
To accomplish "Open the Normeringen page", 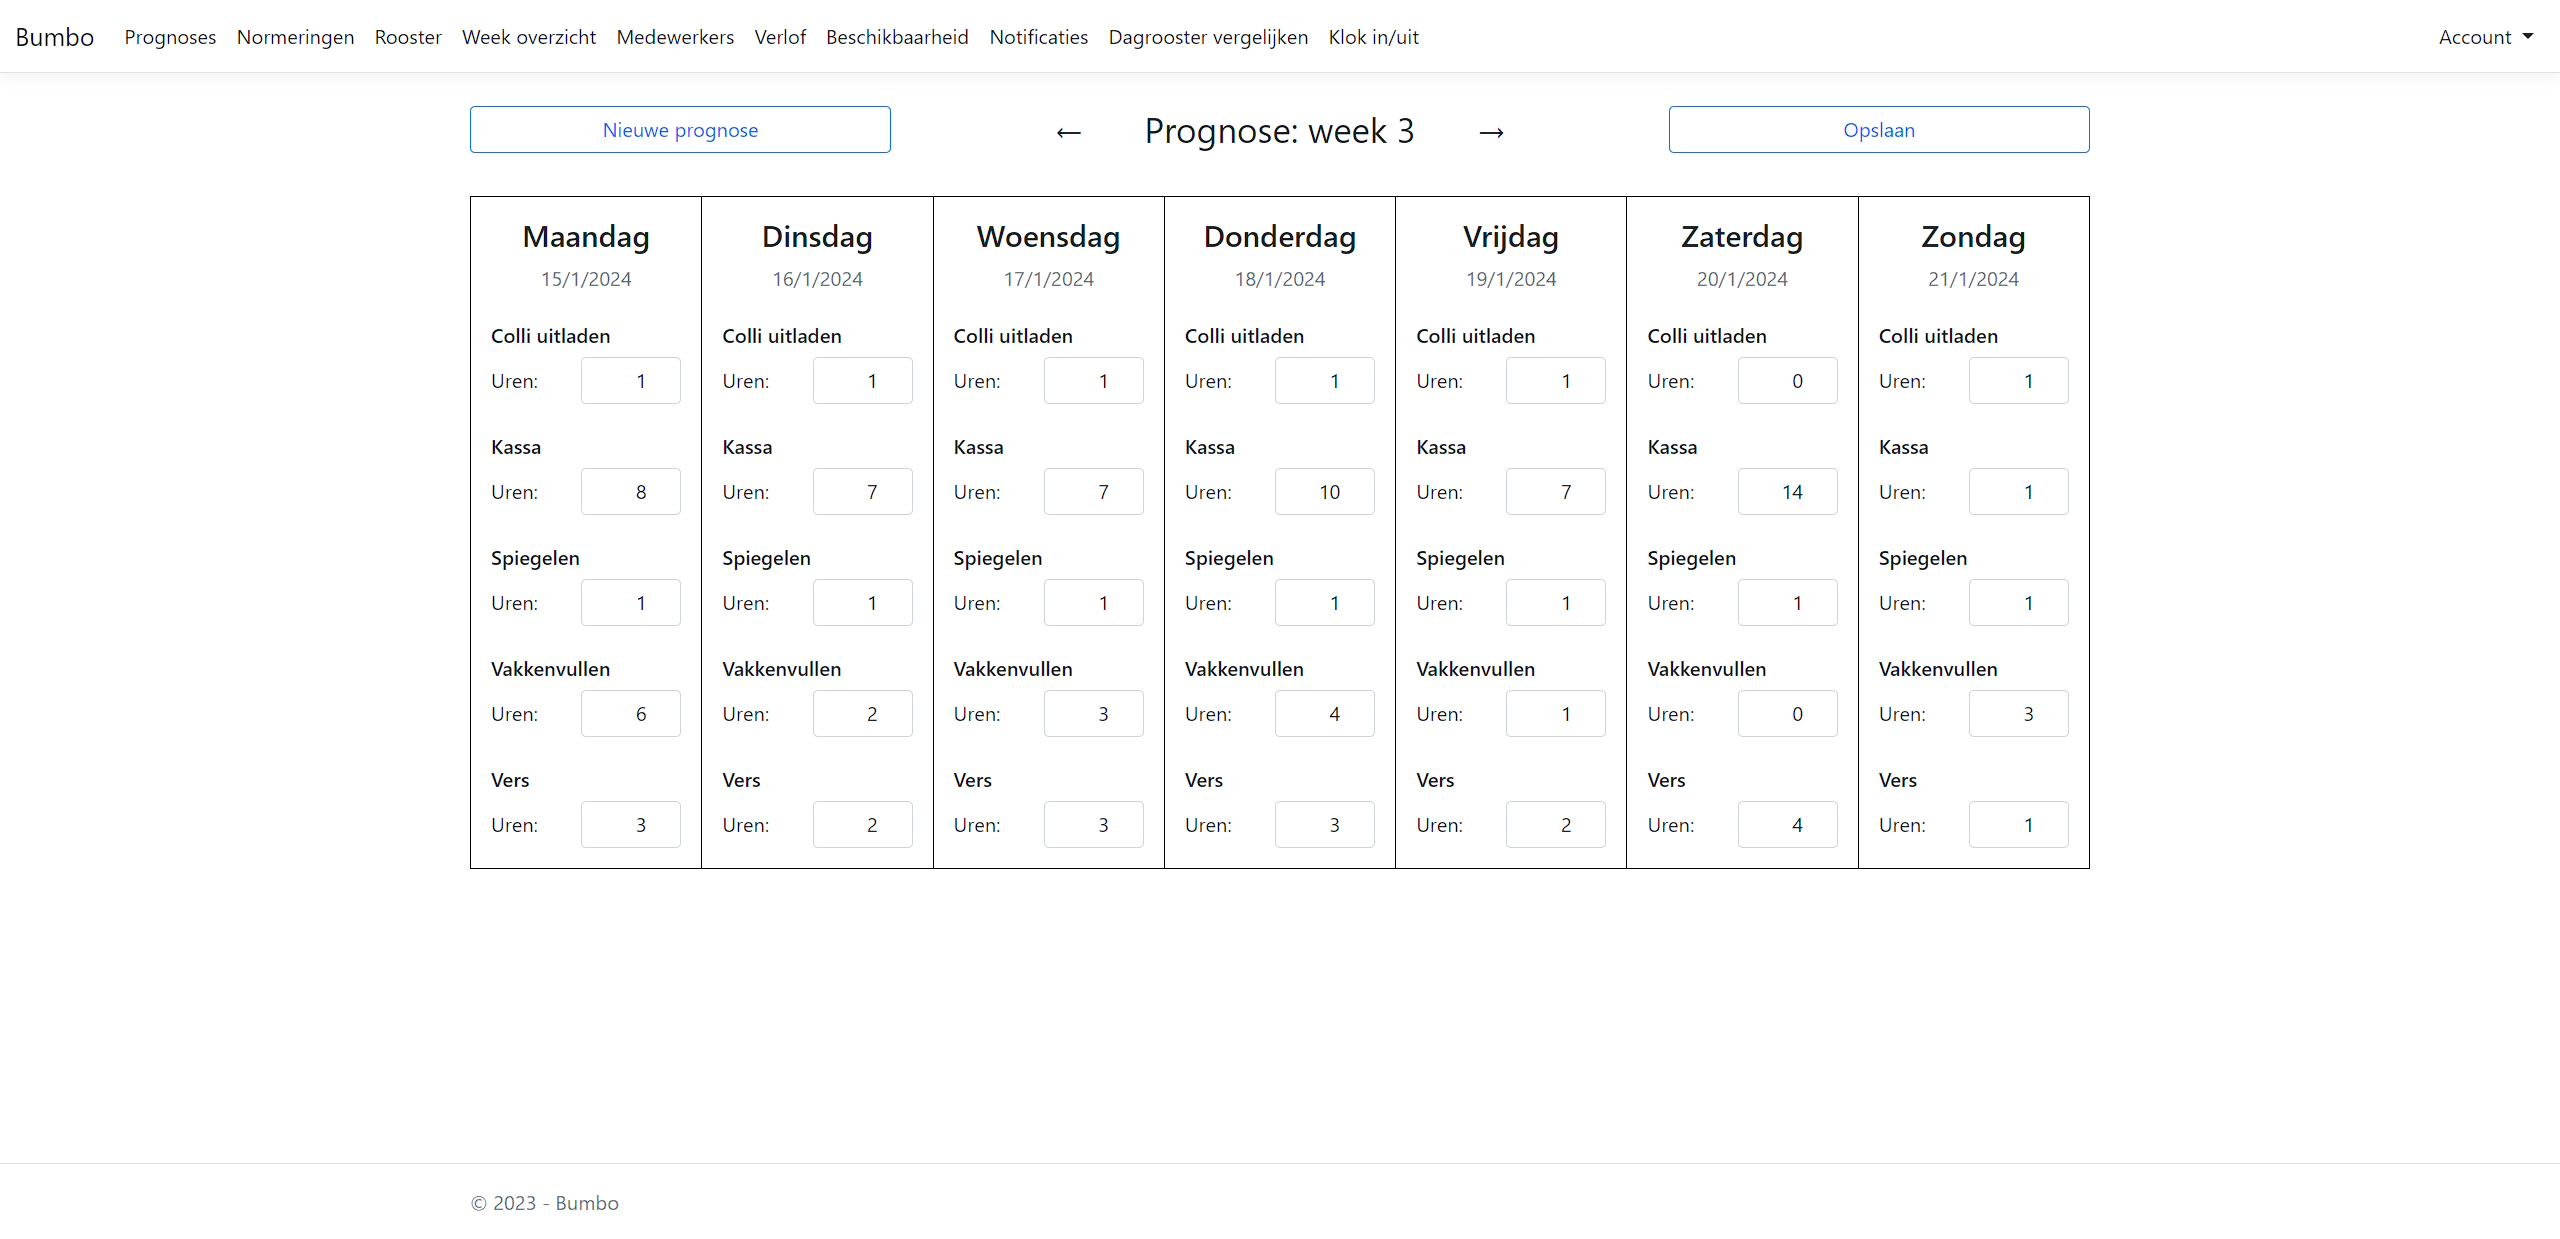I will coord(295,37).
